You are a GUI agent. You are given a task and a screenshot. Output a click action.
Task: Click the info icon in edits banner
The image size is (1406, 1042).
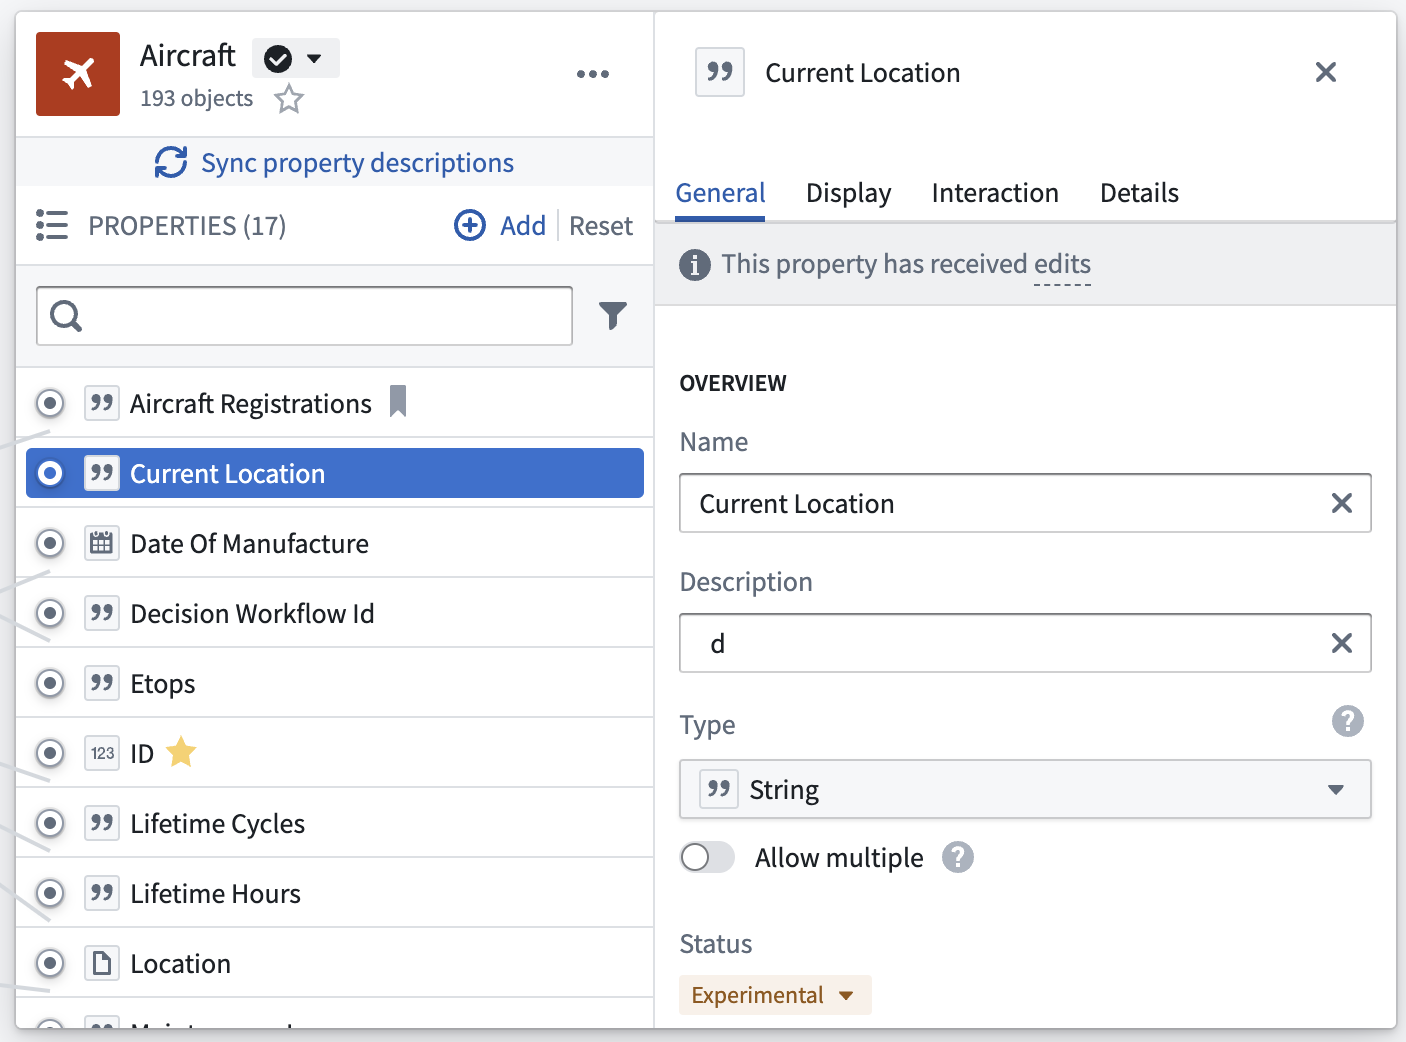click(695, 265)
